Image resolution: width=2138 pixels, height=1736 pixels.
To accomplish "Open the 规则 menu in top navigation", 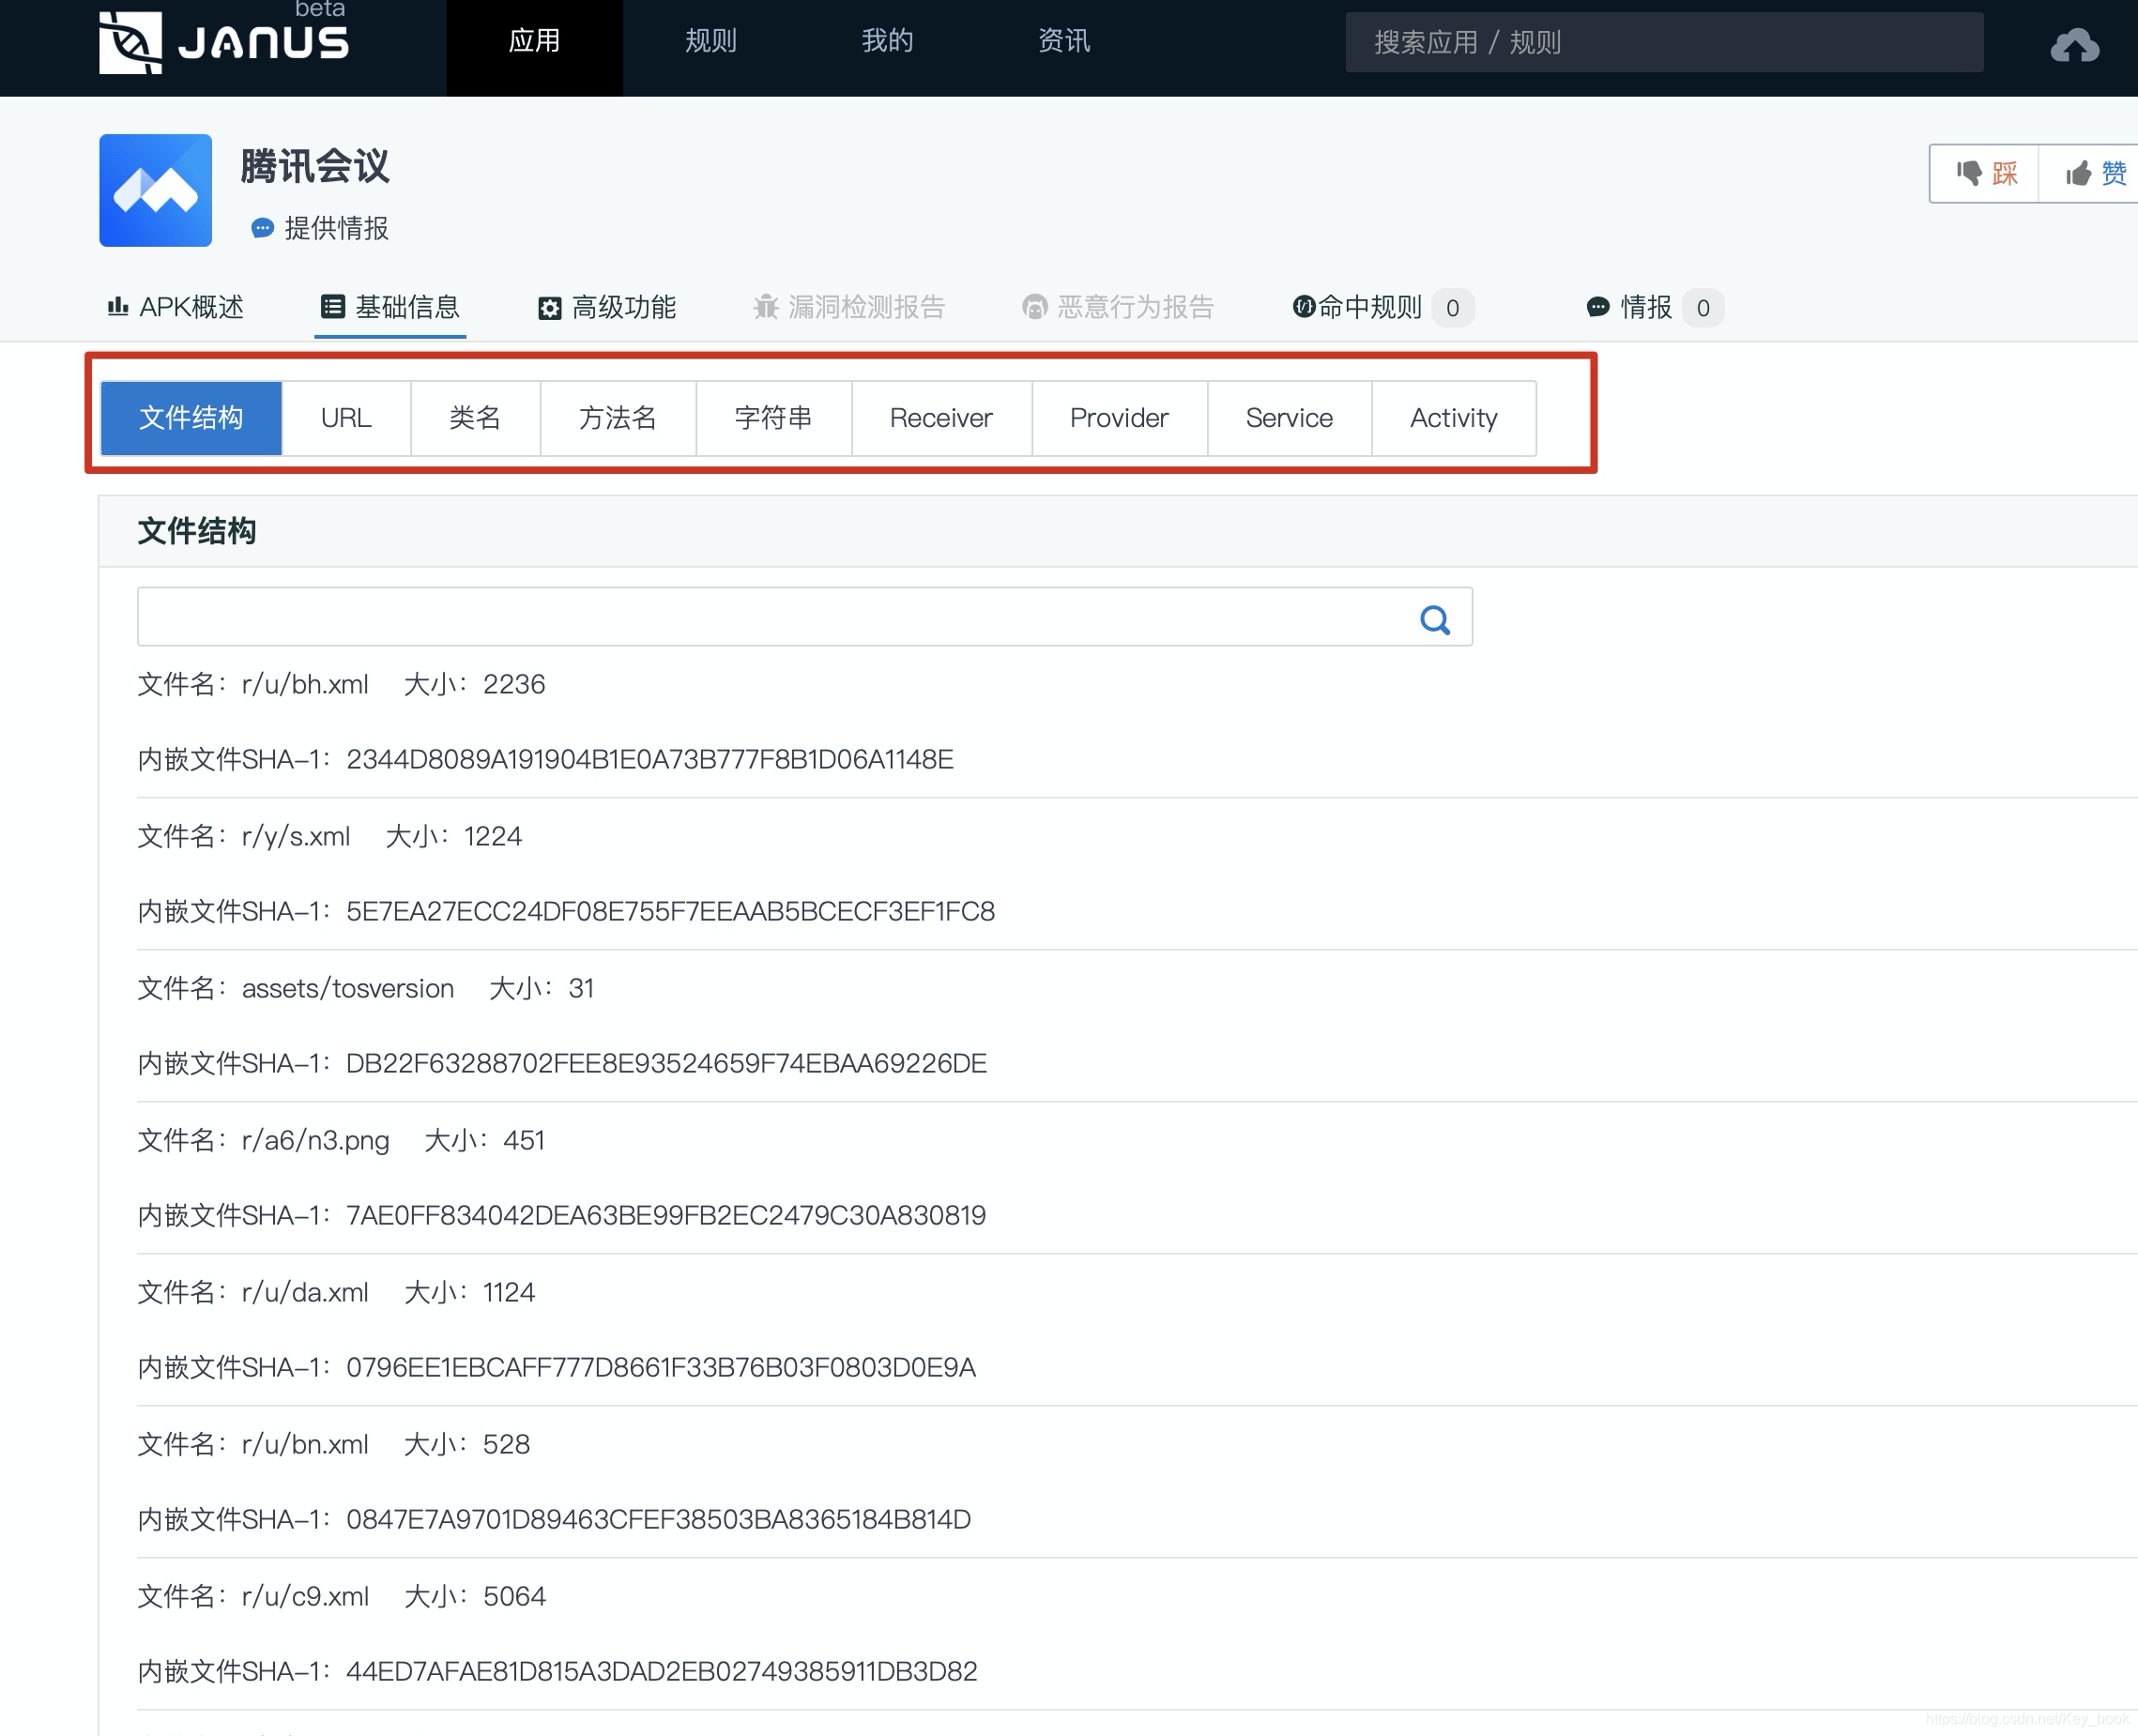I will [710, 42].
